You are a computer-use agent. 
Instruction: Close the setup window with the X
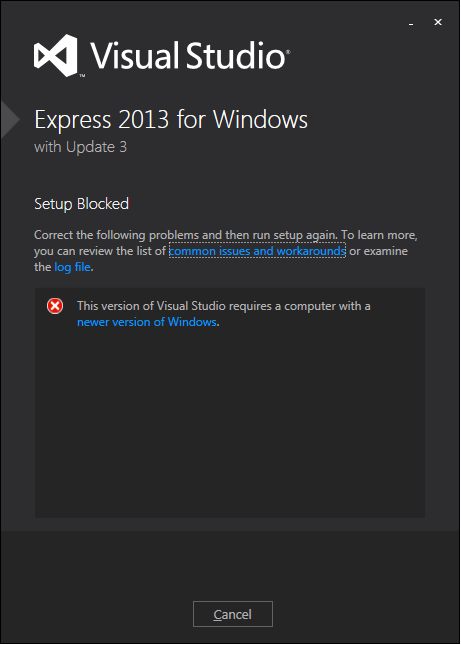pos(438,22)
